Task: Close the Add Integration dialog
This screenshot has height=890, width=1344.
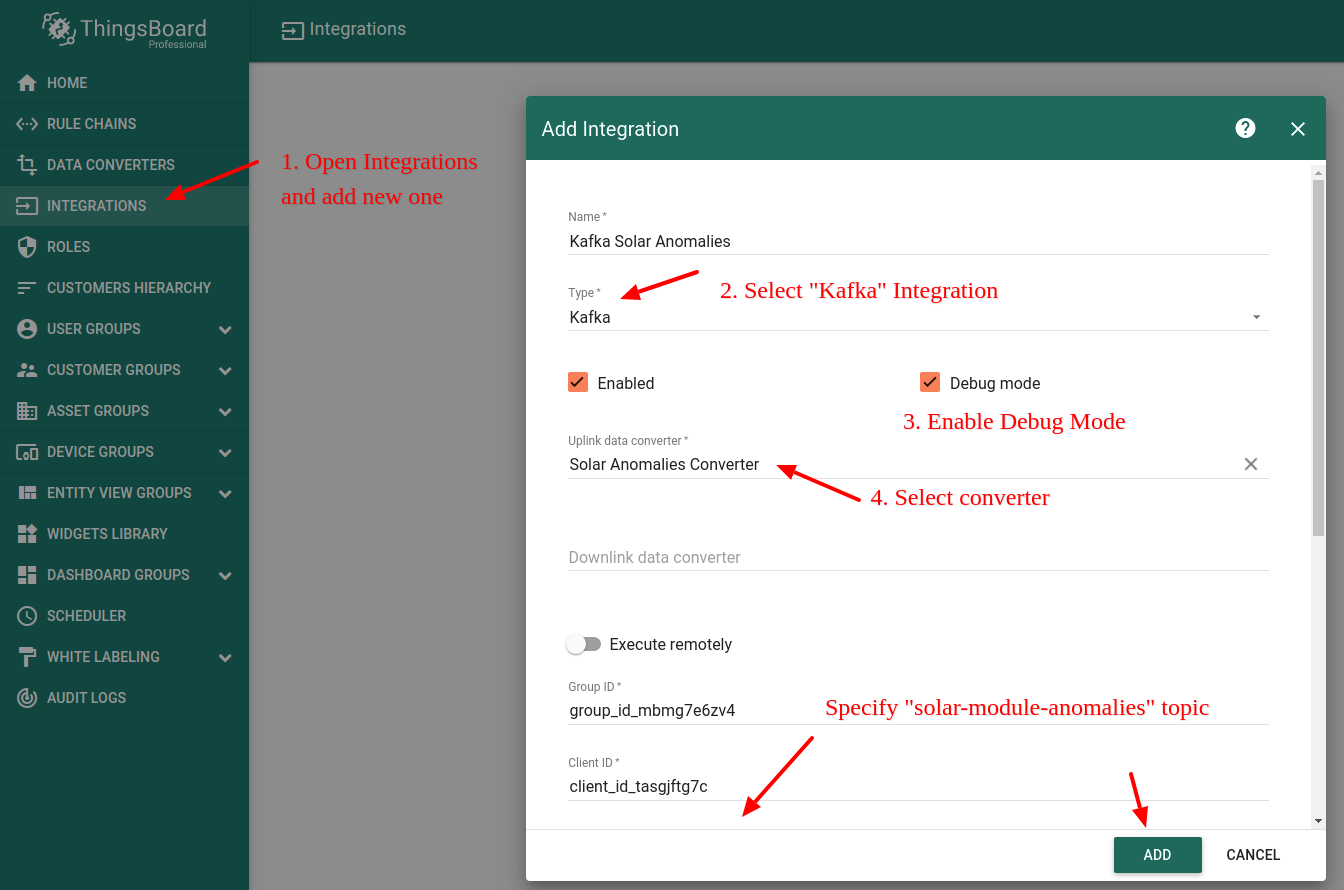Action: coord(1298,129)
